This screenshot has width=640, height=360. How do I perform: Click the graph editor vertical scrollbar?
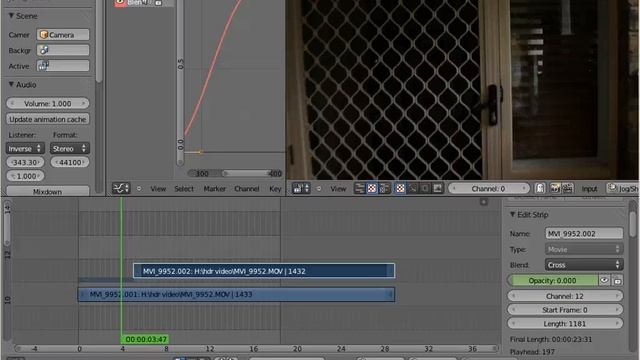(180, 82)
